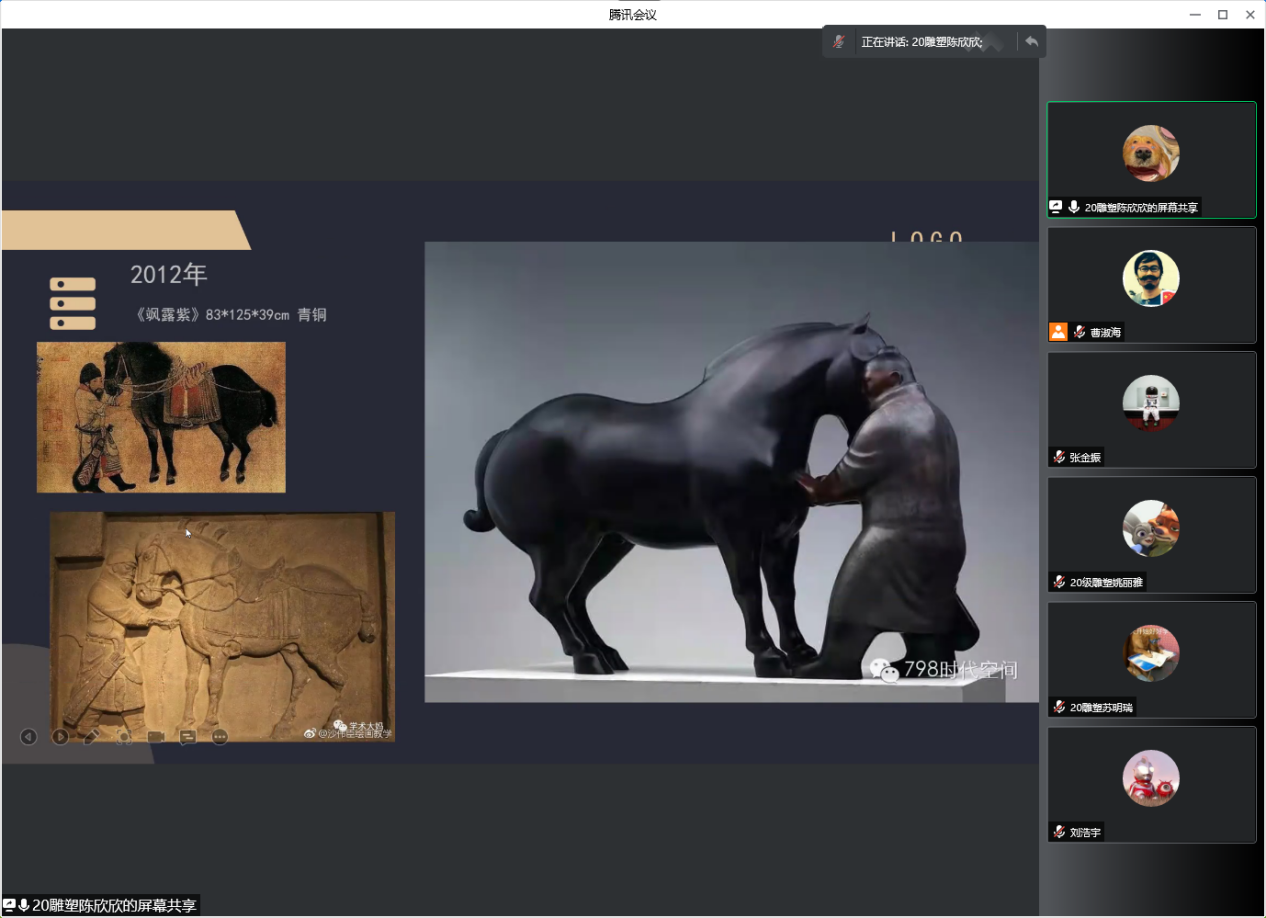This screenshot has height=918, width=1266.
Task: Click the orange host icon beside 曹淑海
Action: 1058,332
